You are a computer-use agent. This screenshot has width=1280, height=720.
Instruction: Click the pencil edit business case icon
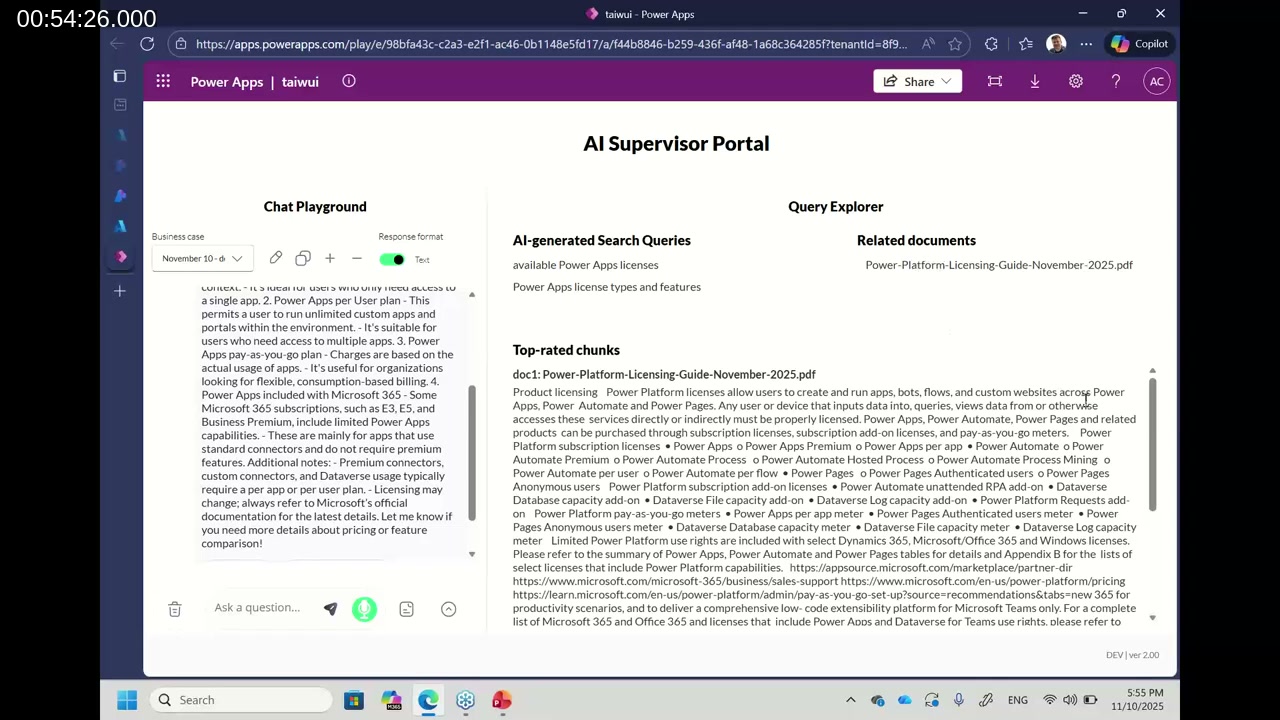[276, 259]
